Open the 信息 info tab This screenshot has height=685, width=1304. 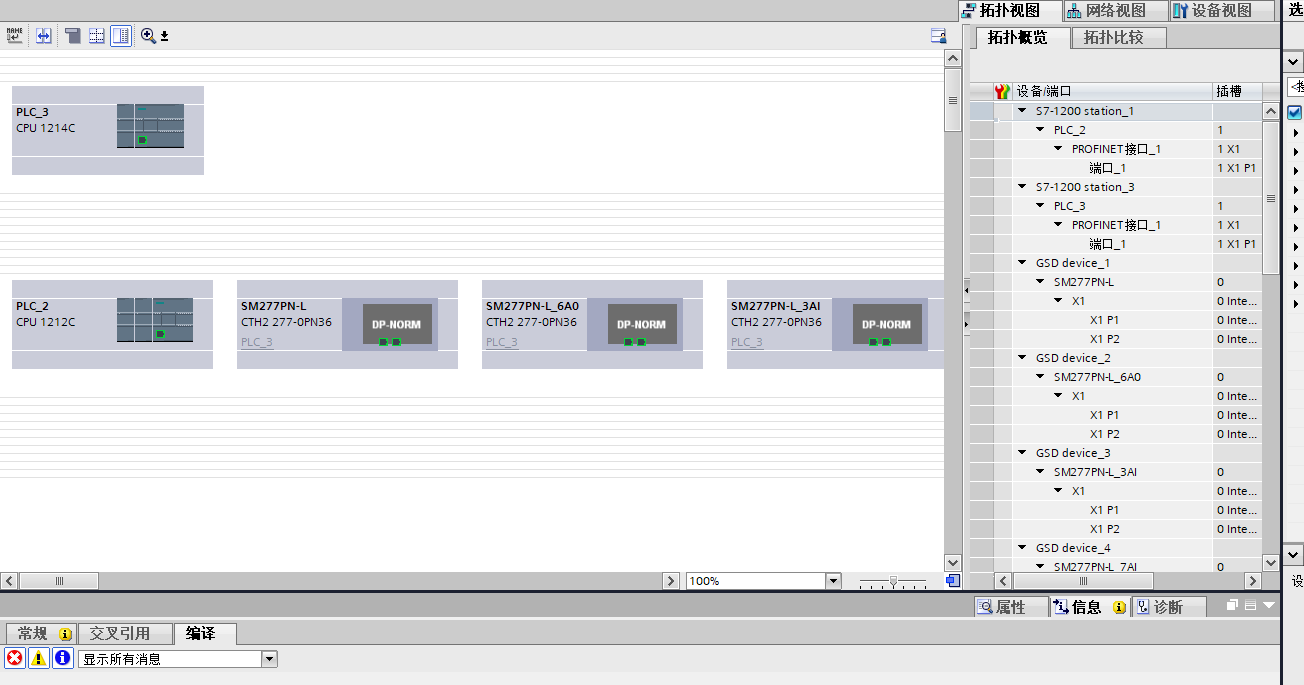click(1090, 607)
